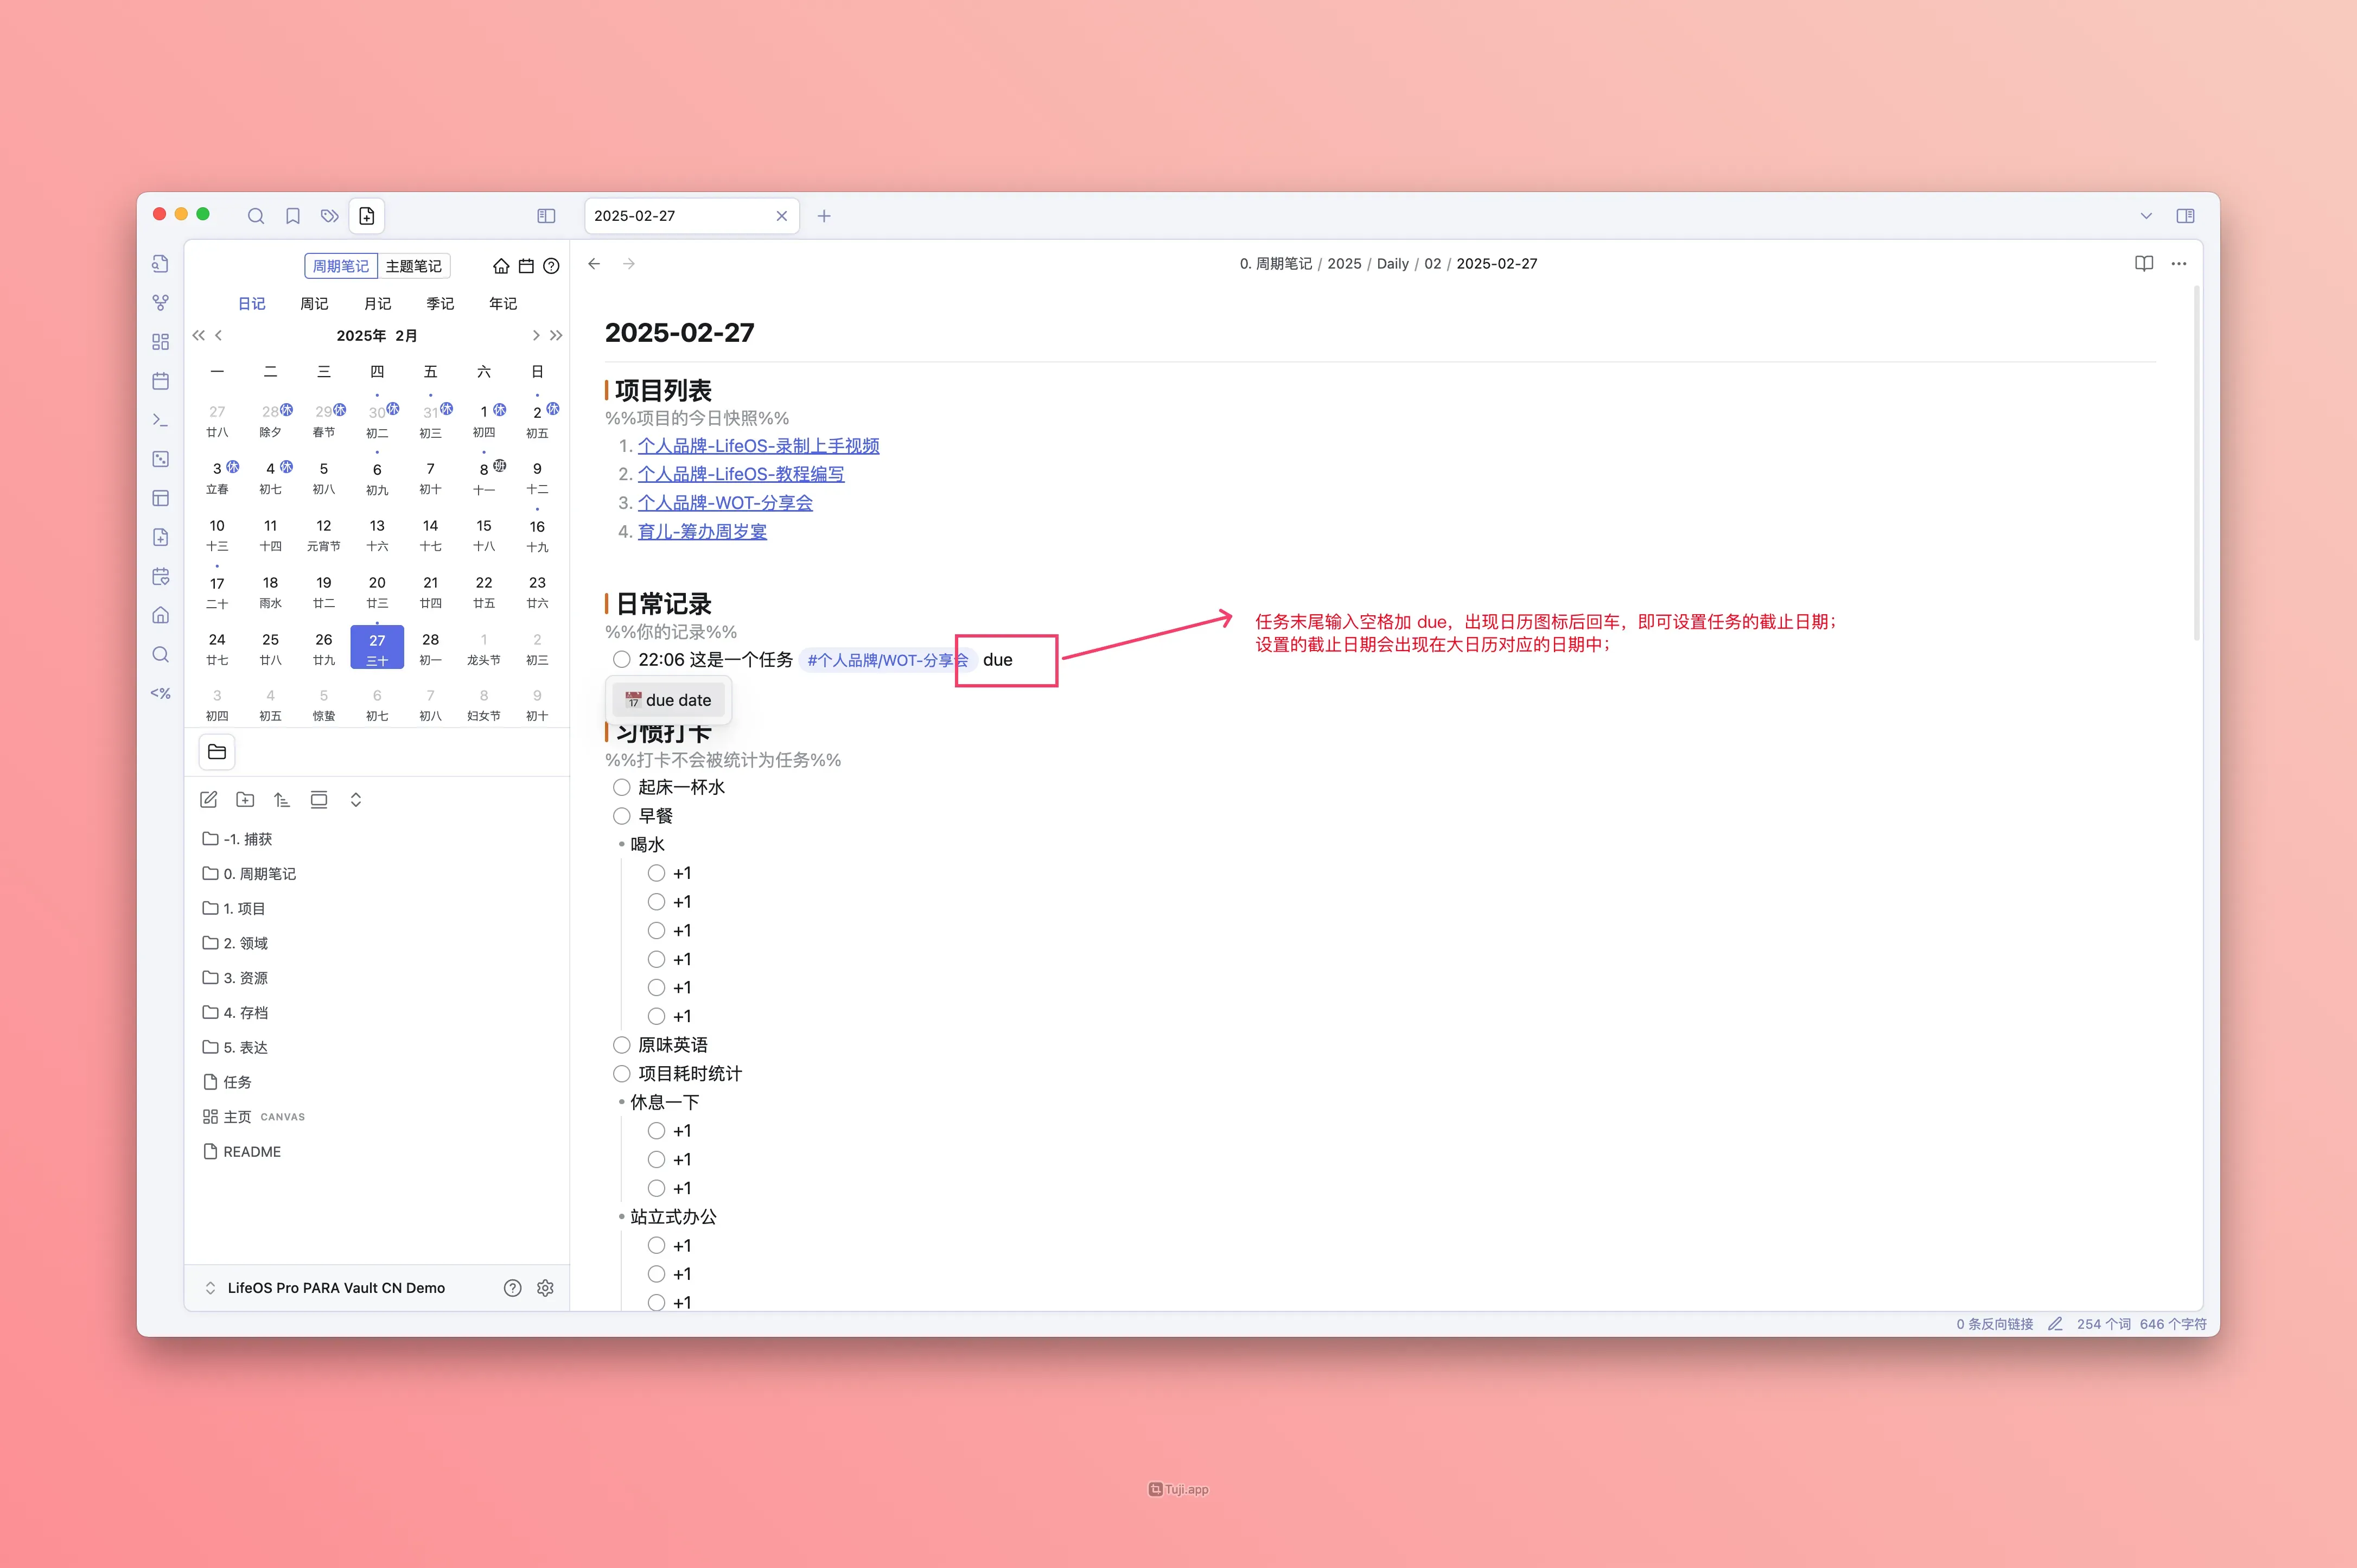Open the canvas icon in left ribbon
Image resolution: width=2357 pixels, height=1568 pixels.
[160, 342]
